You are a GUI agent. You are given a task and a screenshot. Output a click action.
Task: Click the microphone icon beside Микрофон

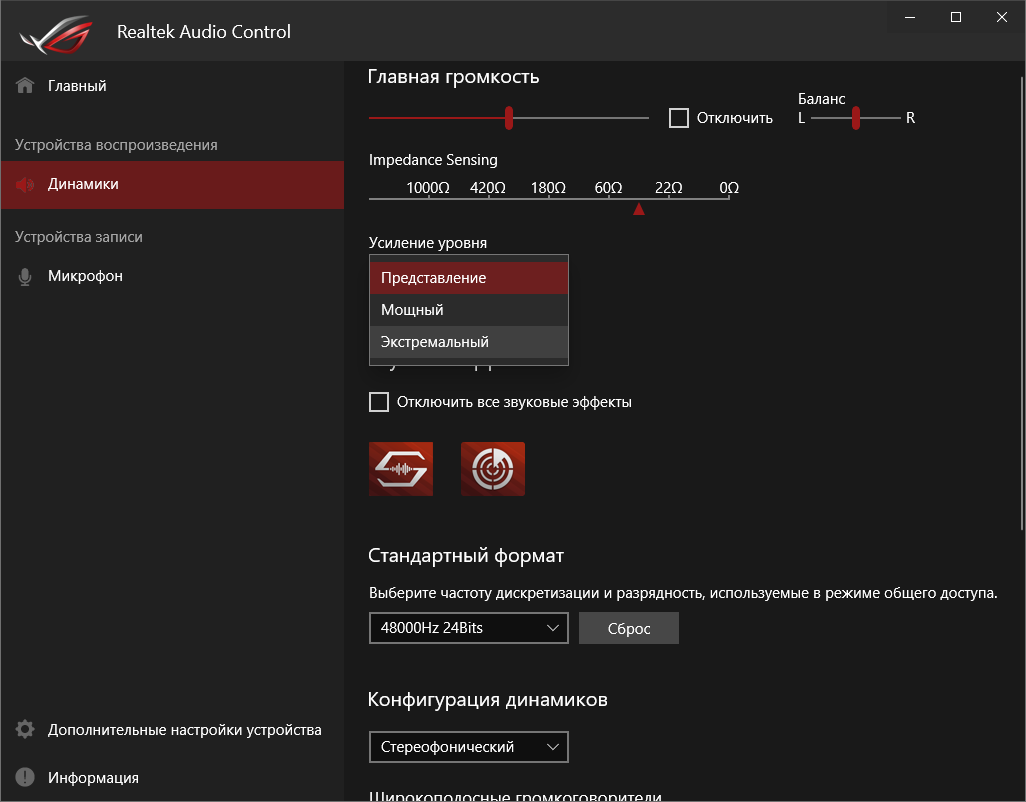point(23,275)
